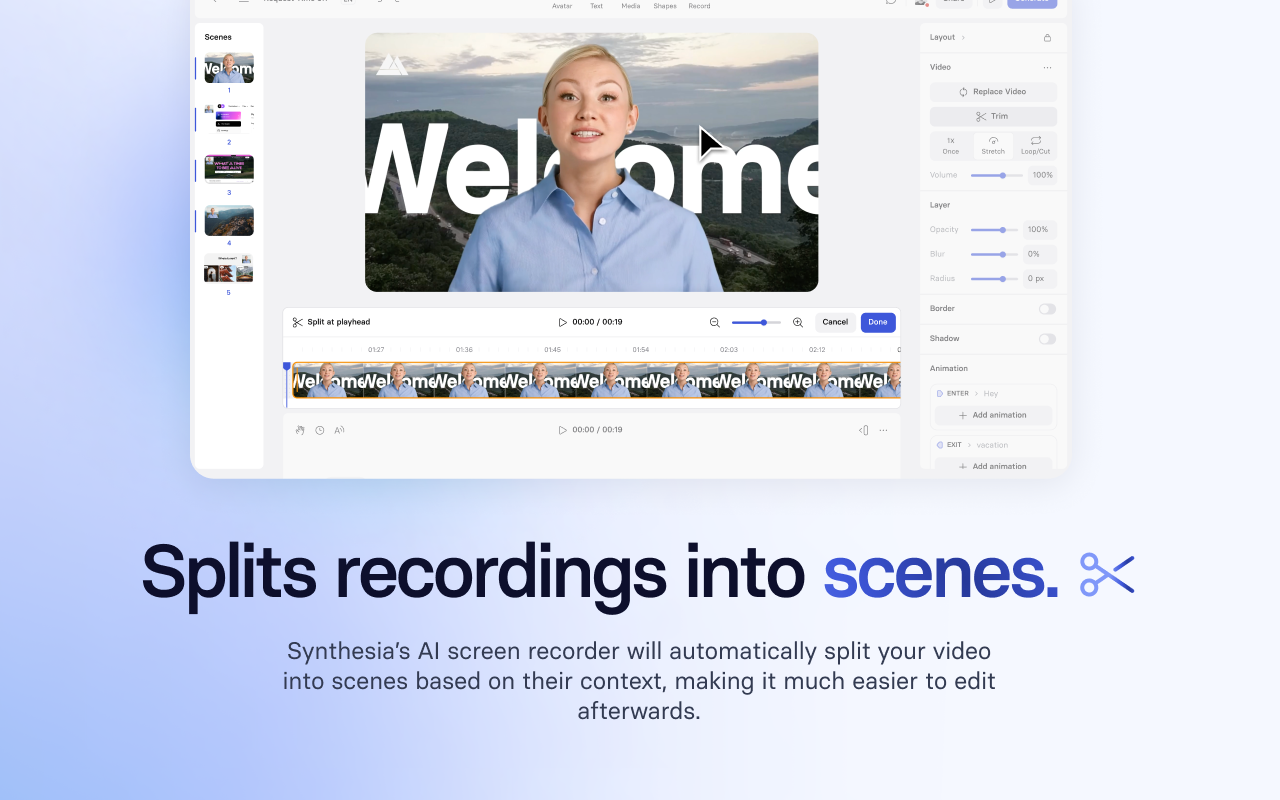
Task: Select the Loop/Cut playback mode
Action: (1036, 146)
